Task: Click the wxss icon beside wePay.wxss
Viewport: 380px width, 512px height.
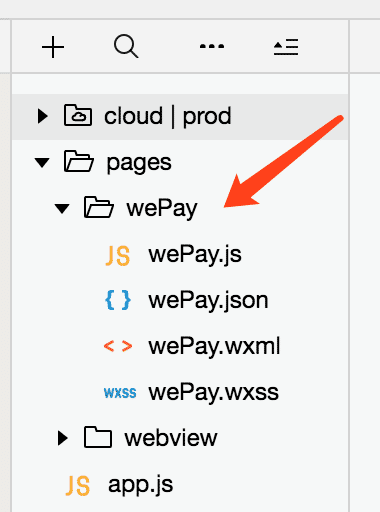Action: [120, 393]
